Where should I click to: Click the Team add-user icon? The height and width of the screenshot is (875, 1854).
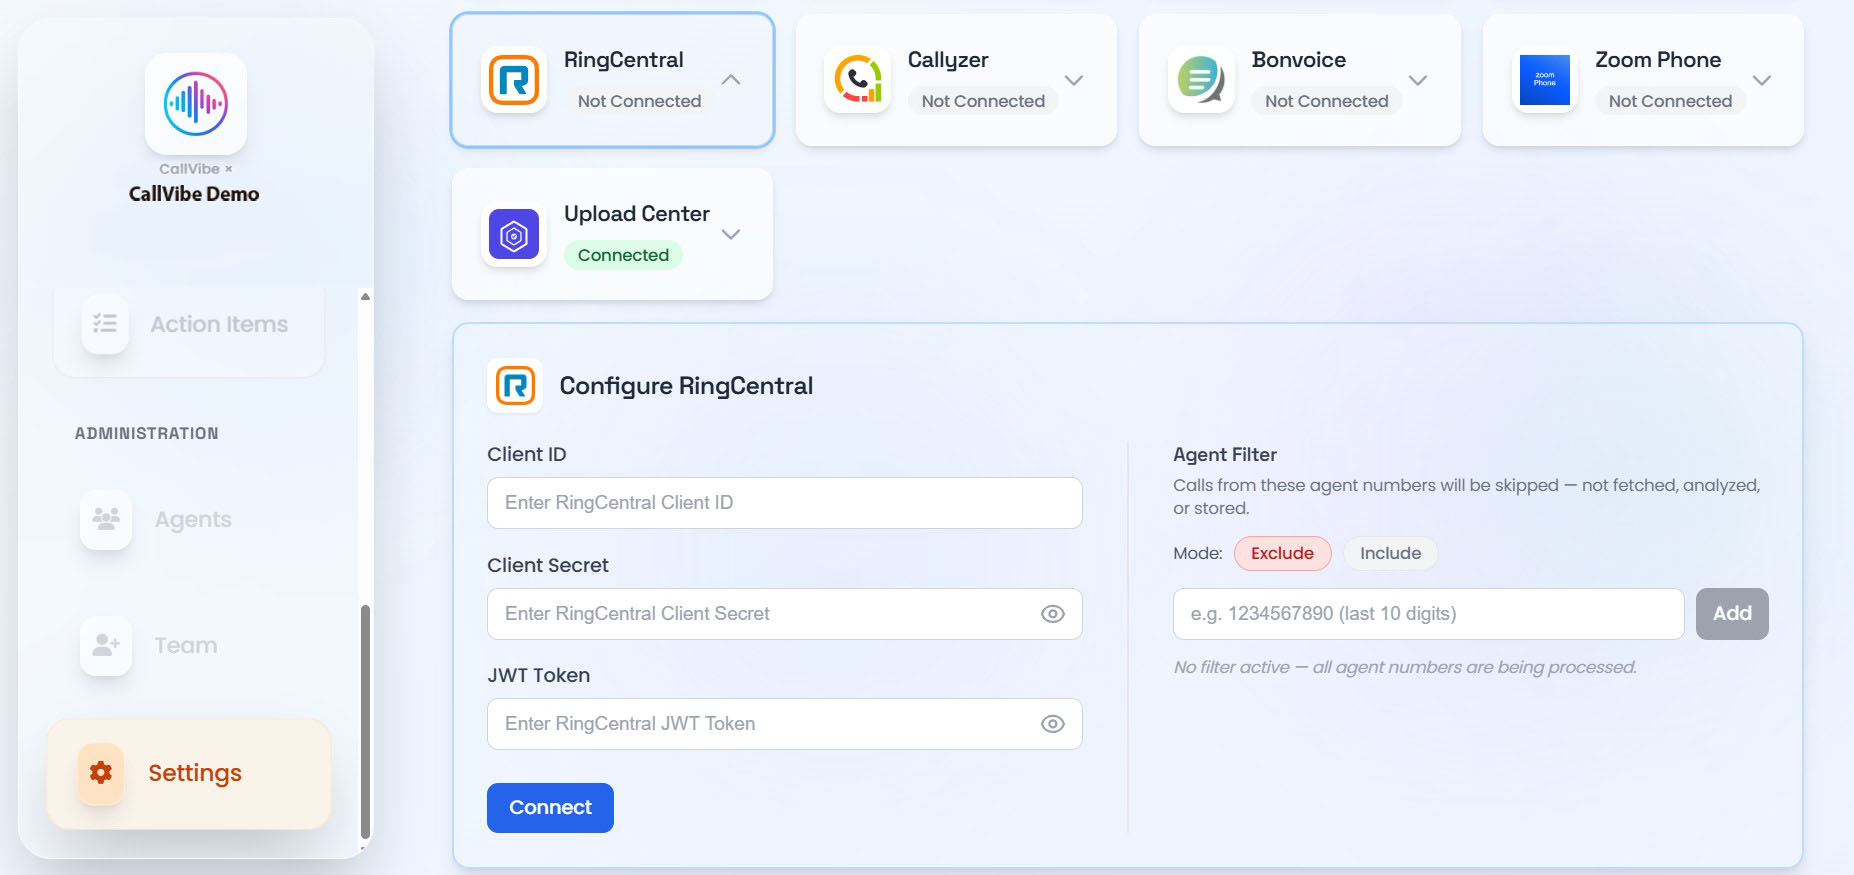point(106,645)
